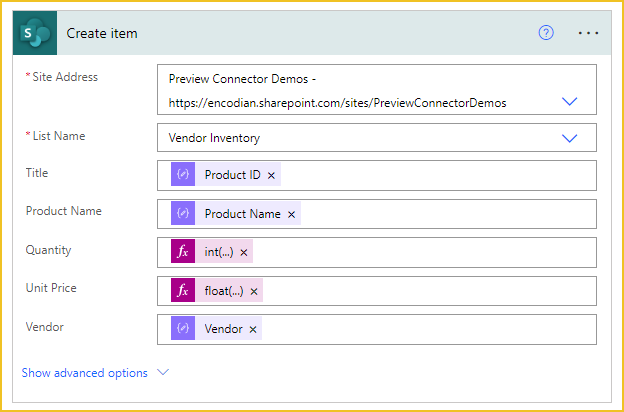This screenshot has height=412, width=624.
Task: Remove the int(...) expression from Quantity
Action: pyautogui.click(x=244, y=253)
